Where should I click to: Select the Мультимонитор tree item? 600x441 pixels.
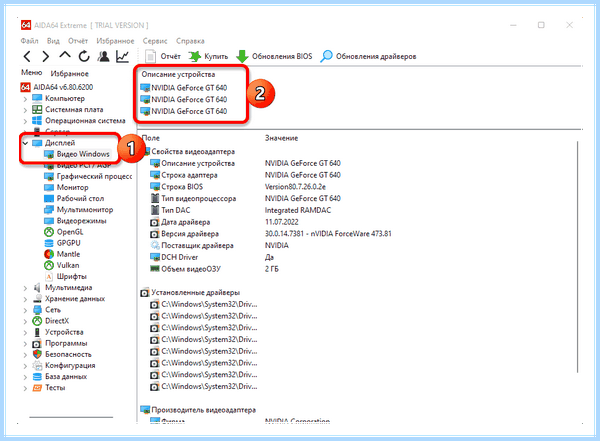point(79,209)
